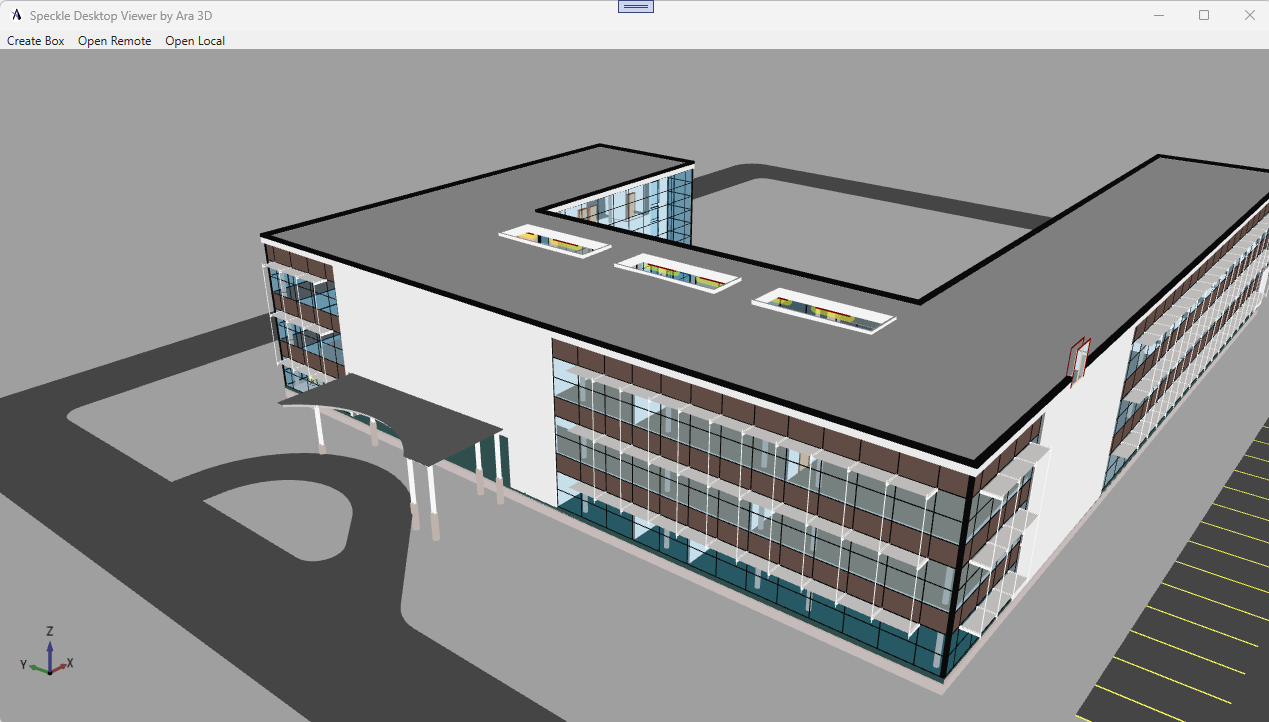Click the XYZ axis orientation gizmo
The width and height of the screenshot is (1269, 722).
(x=48, y=651)
